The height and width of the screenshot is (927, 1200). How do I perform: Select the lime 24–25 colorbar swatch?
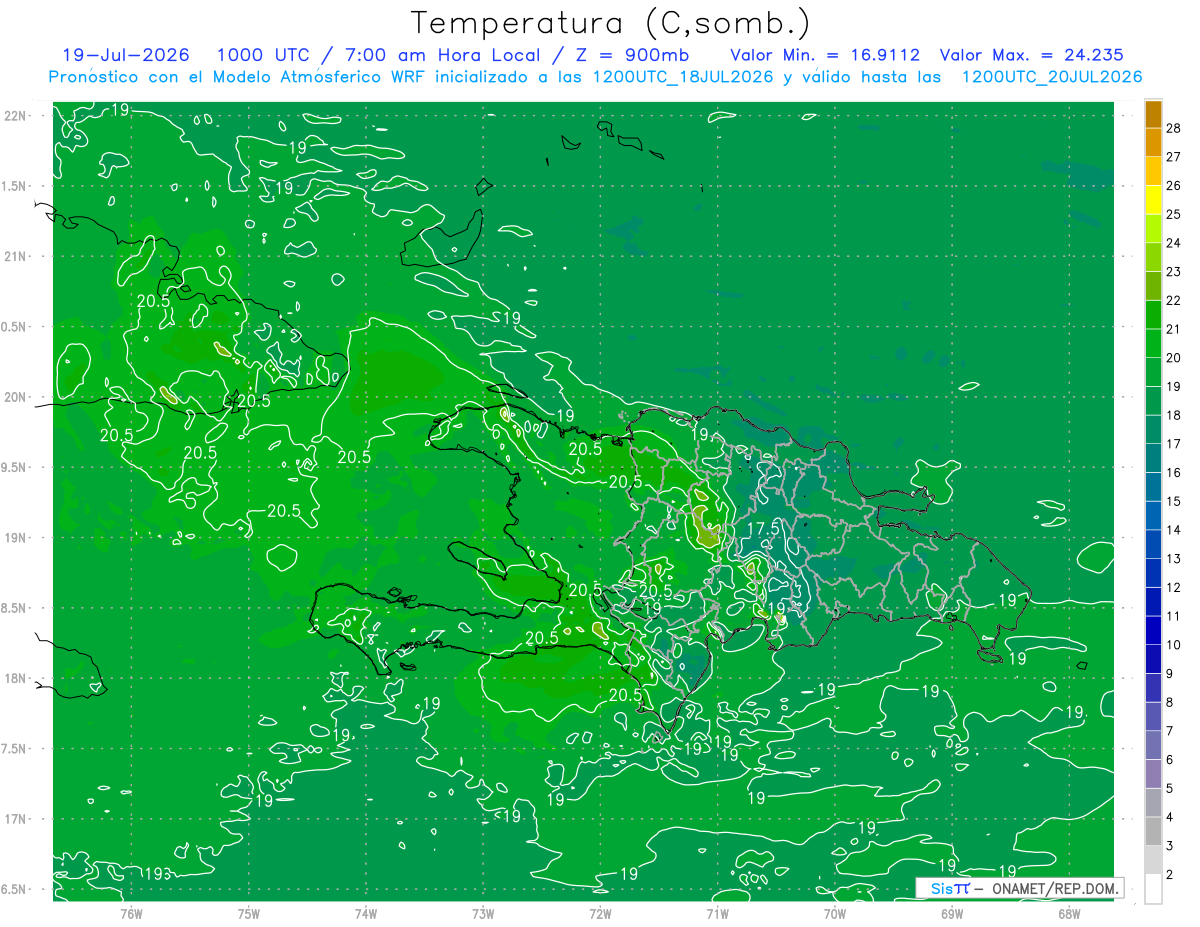[1153, 228]
